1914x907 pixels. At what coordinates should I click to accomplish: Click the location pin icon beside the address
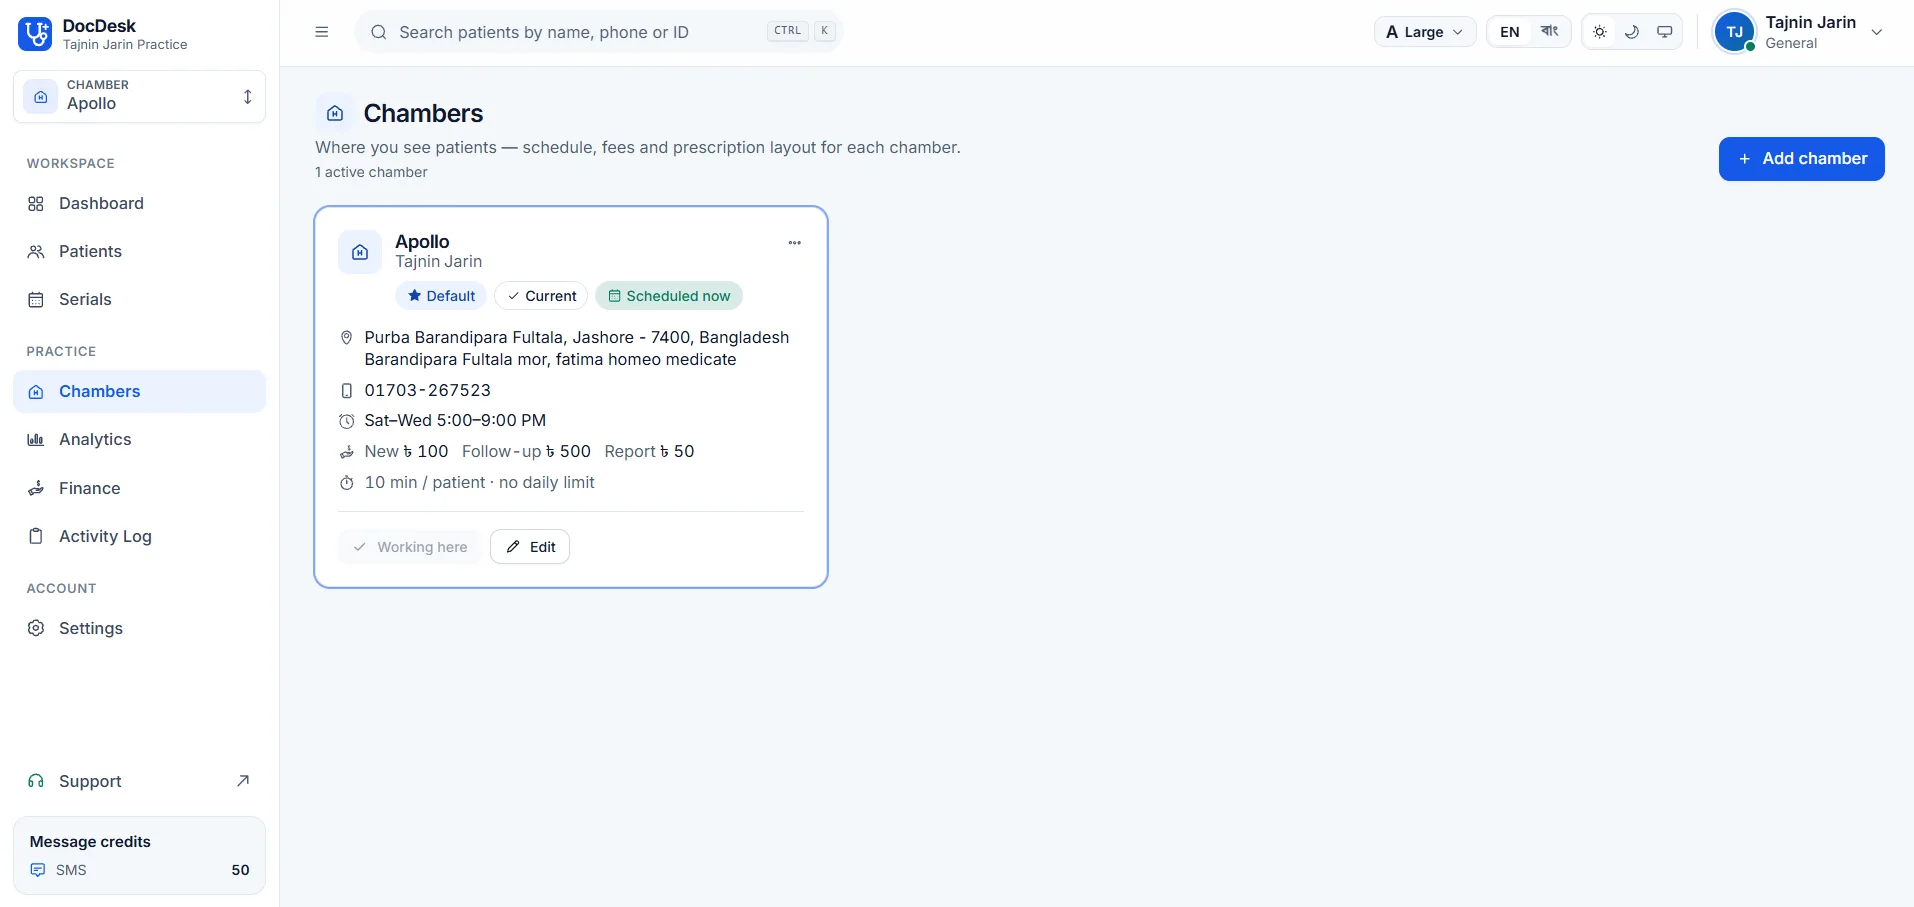[x=347, y=338]
